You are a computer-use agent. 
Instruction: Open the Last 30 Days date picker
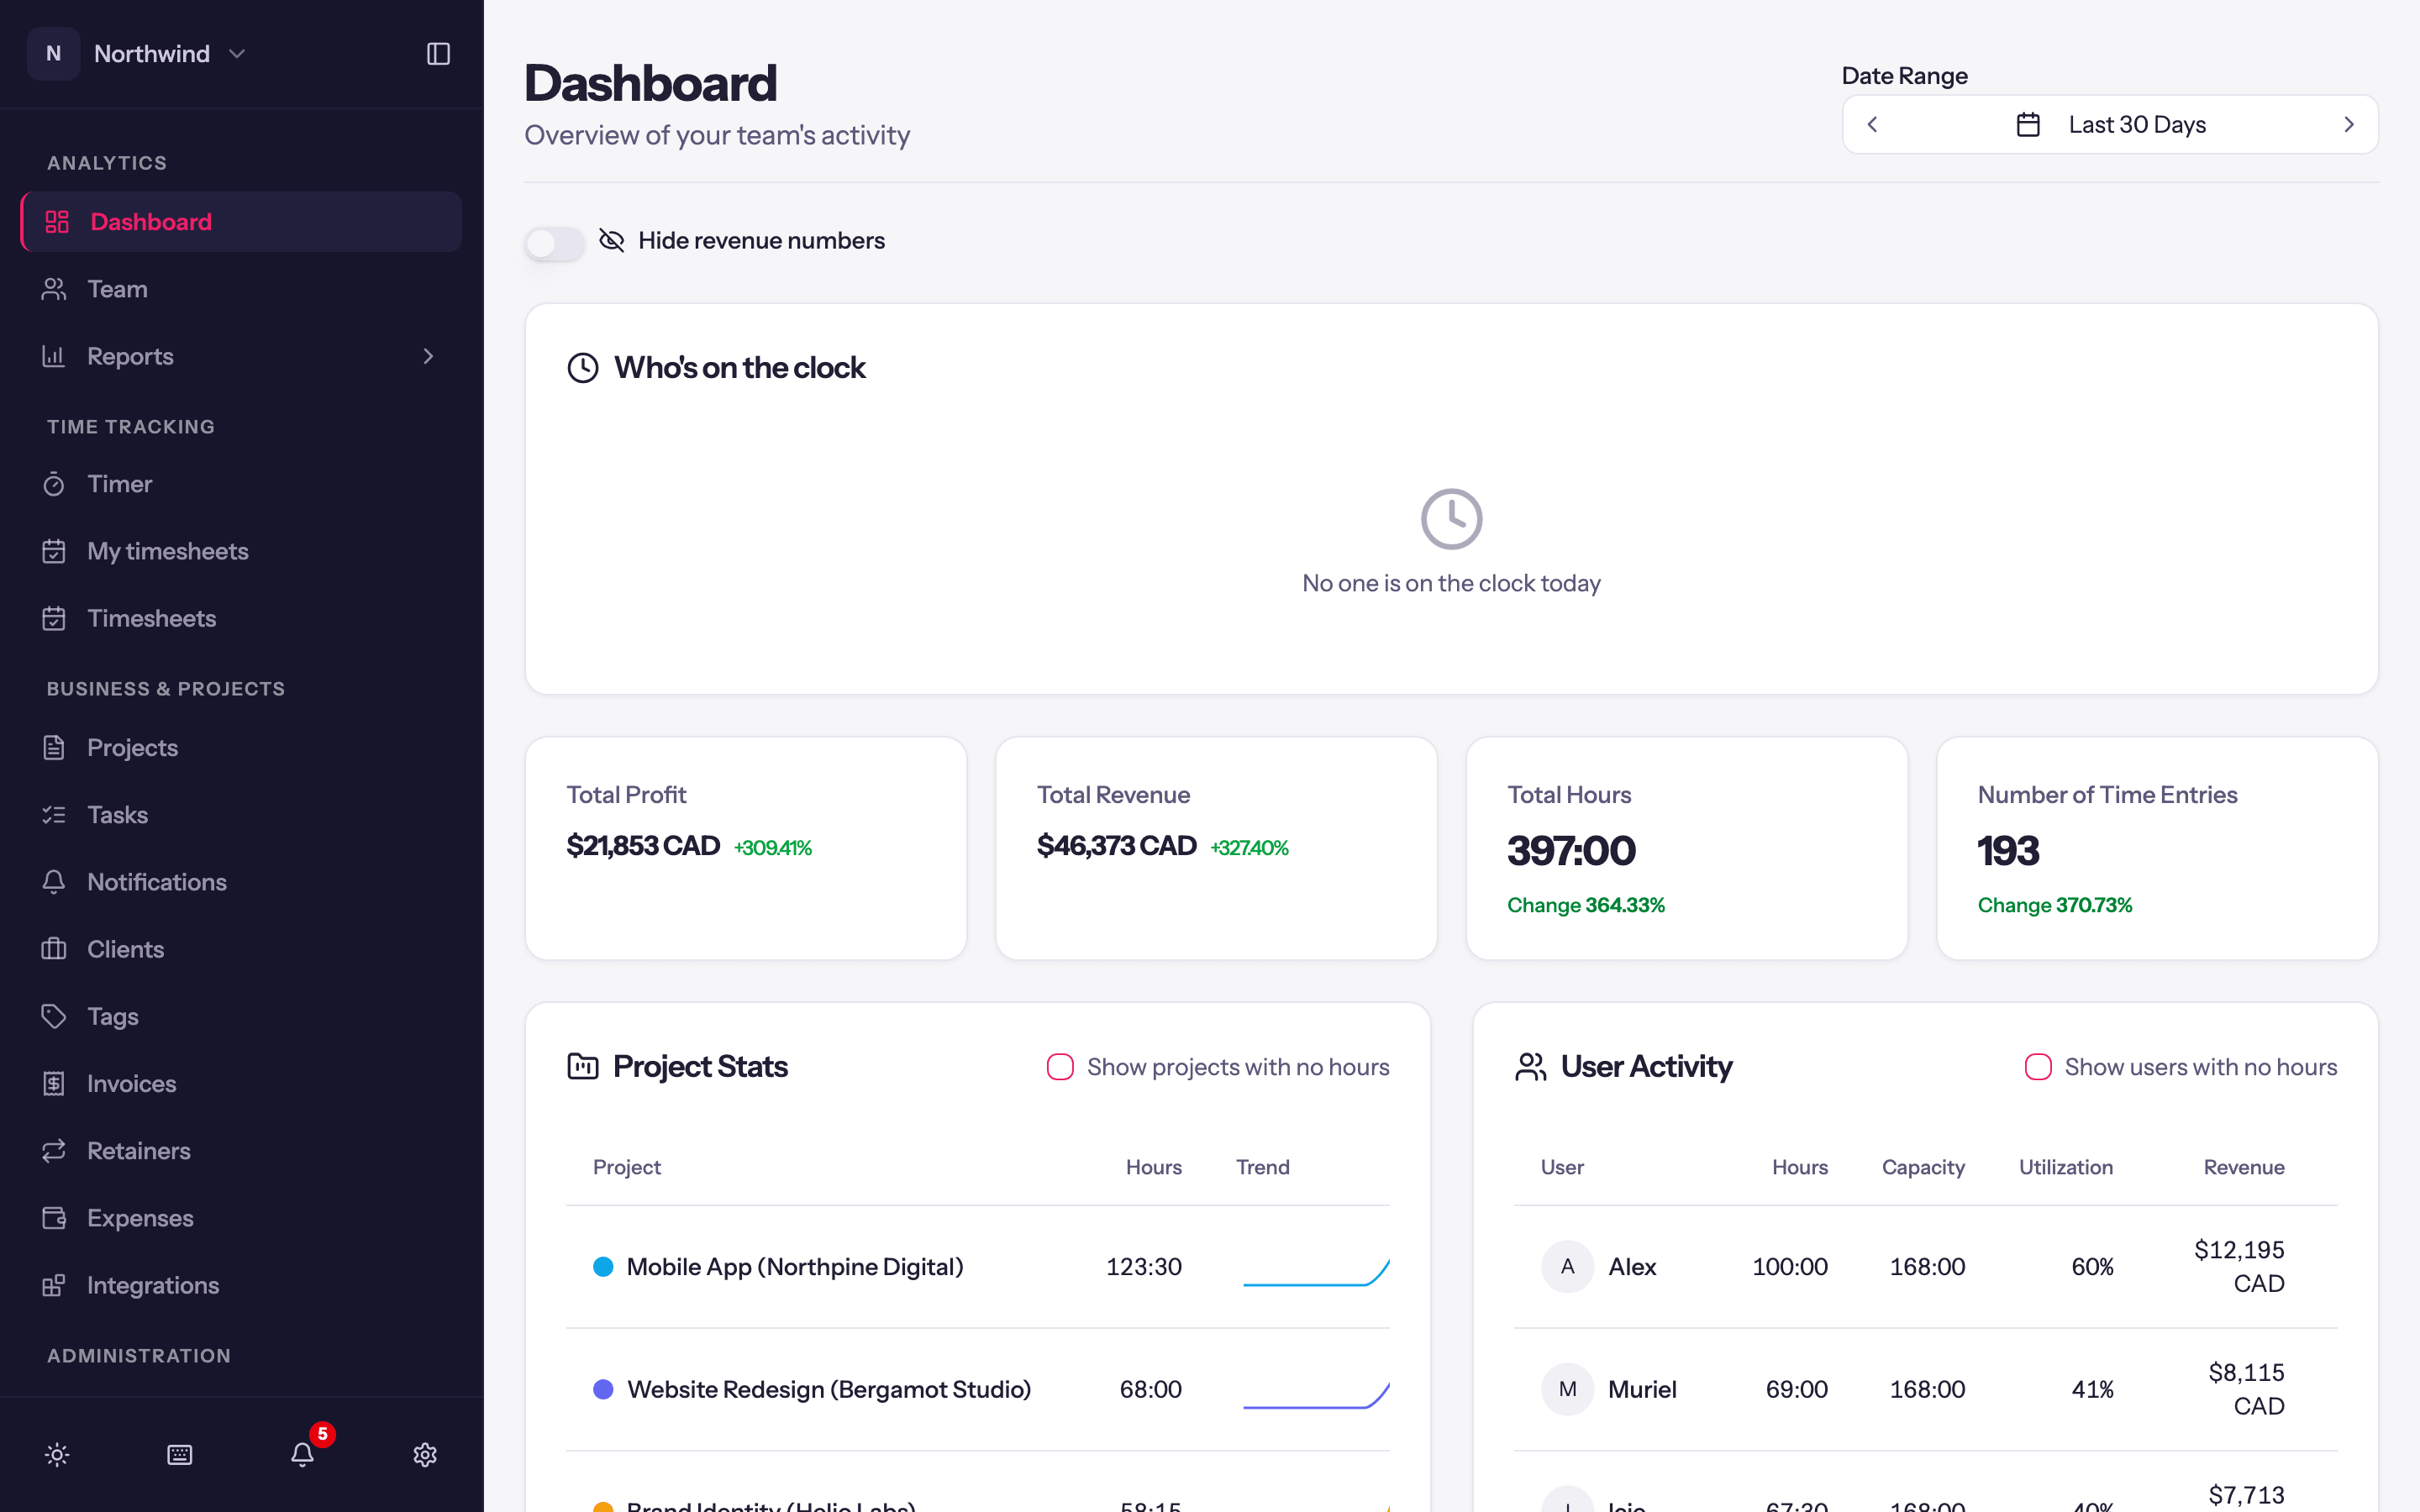(x=2110, y=124)
